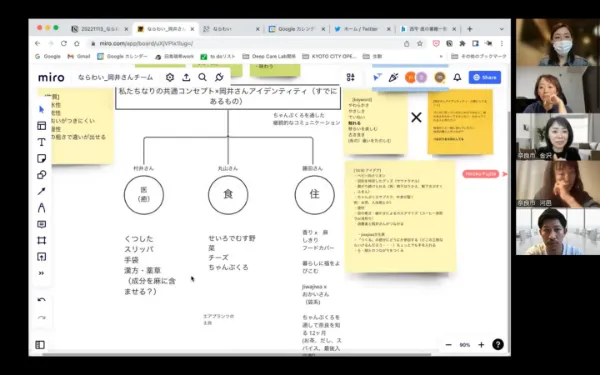This screenshot has height=375, width=600.
Task: Open the reactions party icon
Action: click(x=393, y=77)
